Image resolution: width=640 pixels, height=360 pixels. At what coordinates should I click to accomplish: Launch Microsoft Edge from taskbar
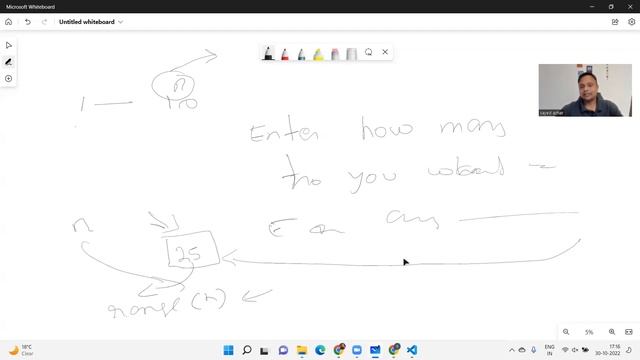pyautogui.click(x=320, y=350)
